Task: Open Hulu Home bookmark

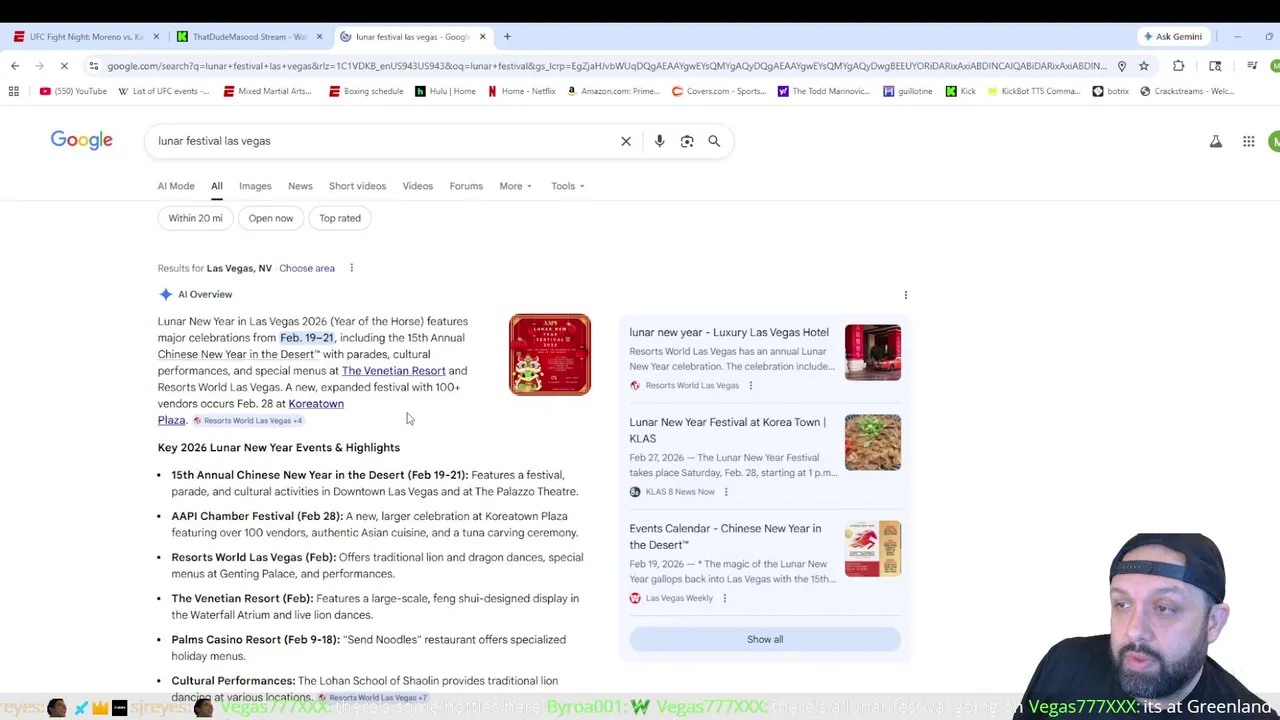Action: click(x=445, y=91)
